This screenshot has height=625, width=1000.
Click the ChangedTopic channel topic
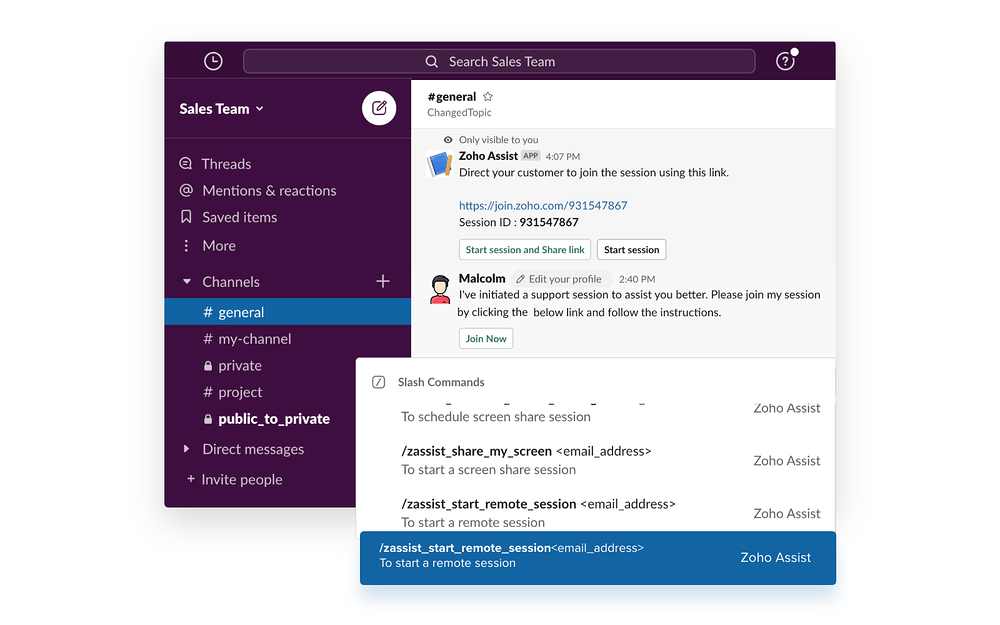(459, 113)
